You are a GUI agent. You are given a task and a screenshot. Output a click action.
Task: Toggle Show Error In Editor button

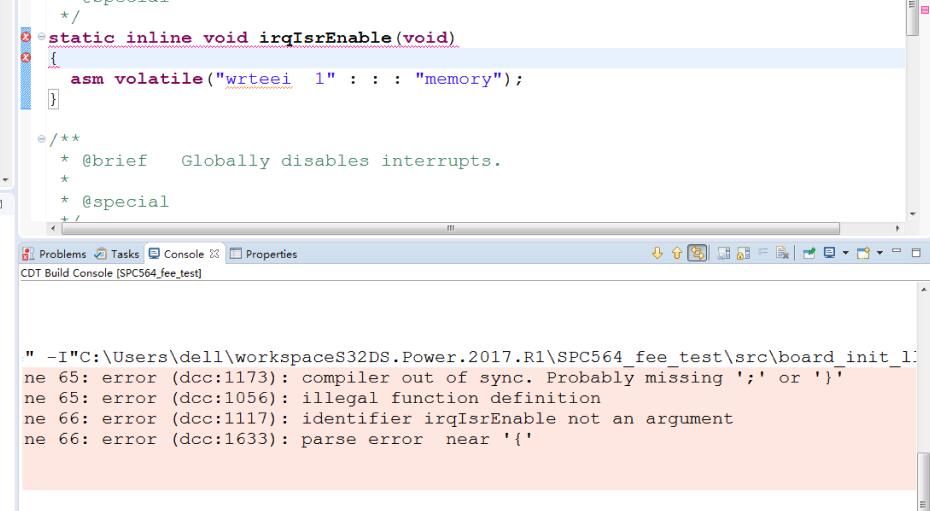click(697, 254)
